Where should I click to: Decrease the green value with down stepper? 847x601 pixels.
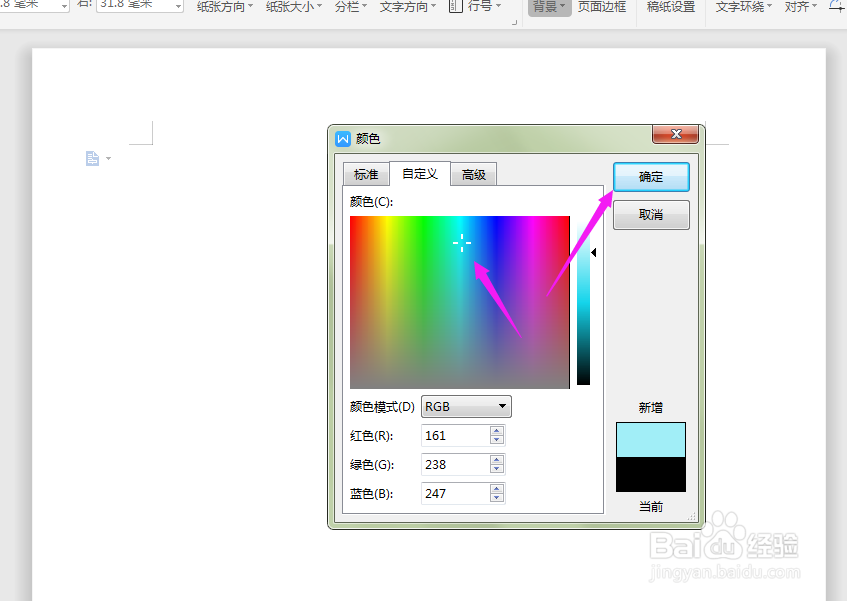pyautogui.click(x=497, y=469)
